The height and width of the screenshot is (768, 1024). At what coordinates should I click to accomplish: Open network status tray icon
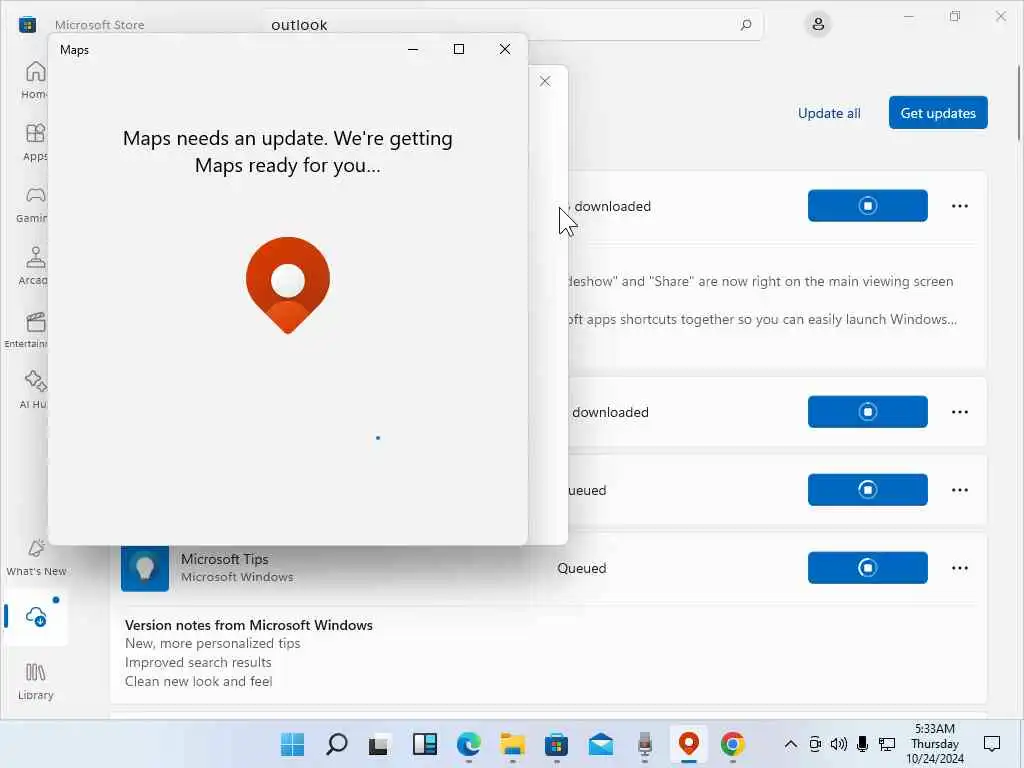click(x=886, y=744)
